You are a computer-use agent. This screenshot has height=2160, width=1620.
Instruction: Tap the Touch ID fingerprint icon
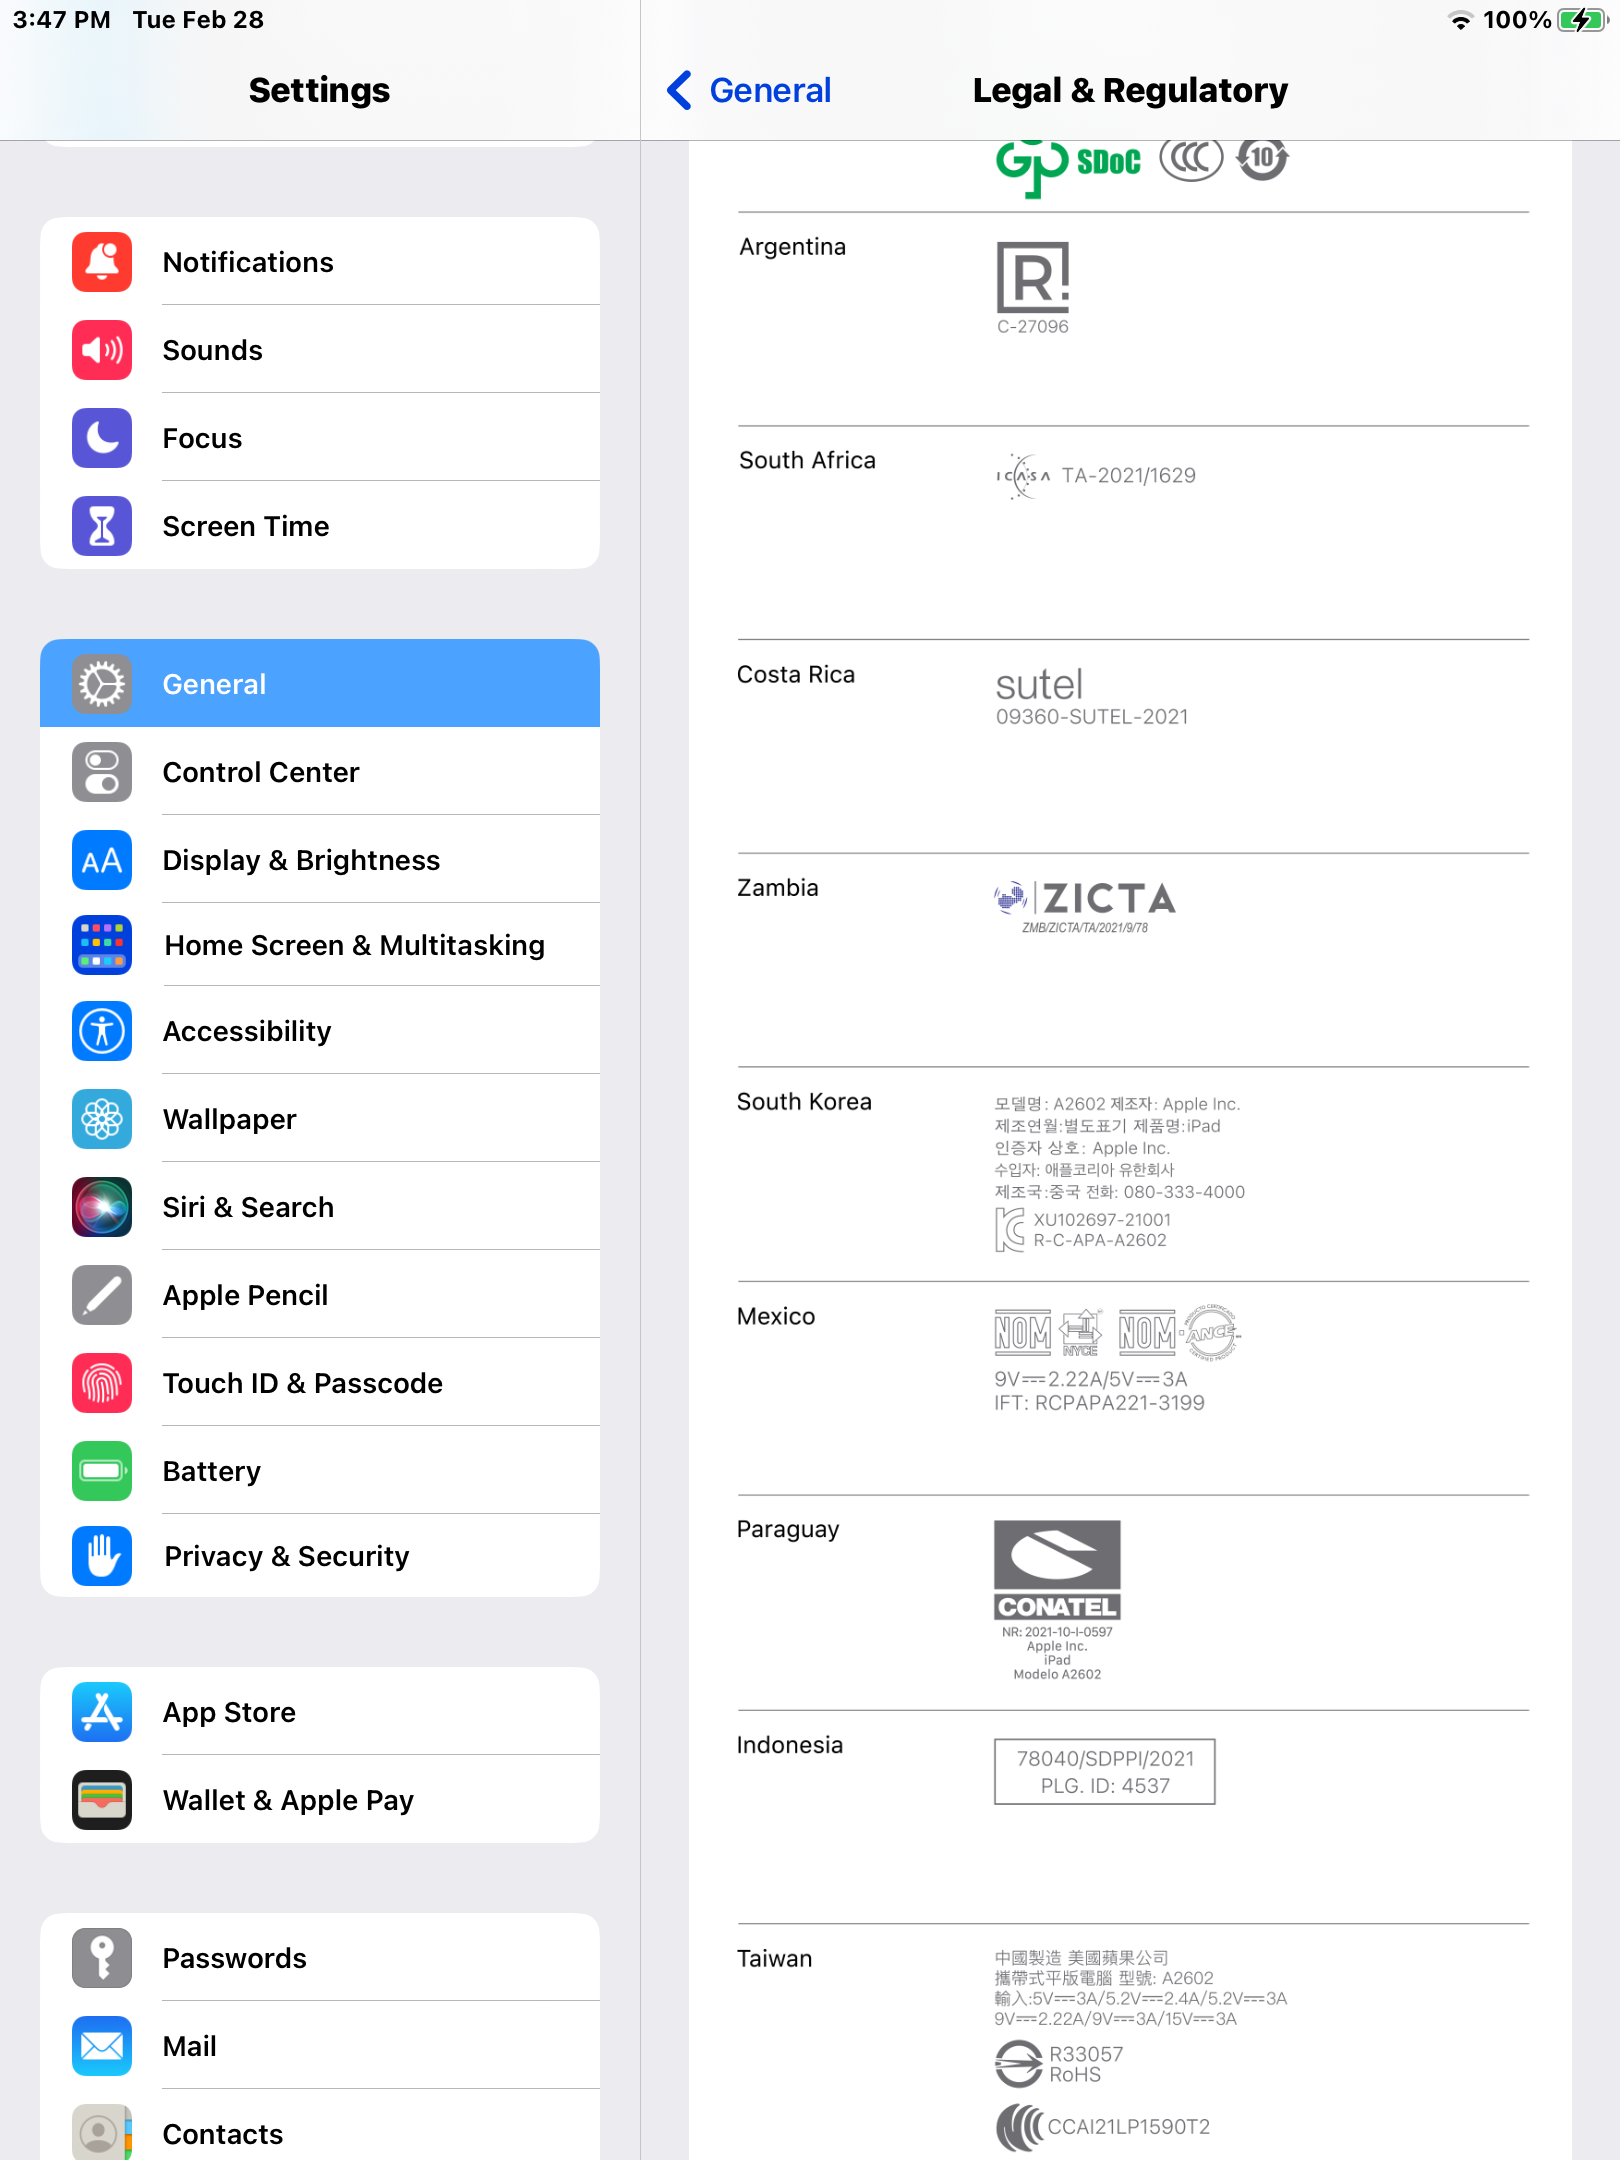(102, 1383)
